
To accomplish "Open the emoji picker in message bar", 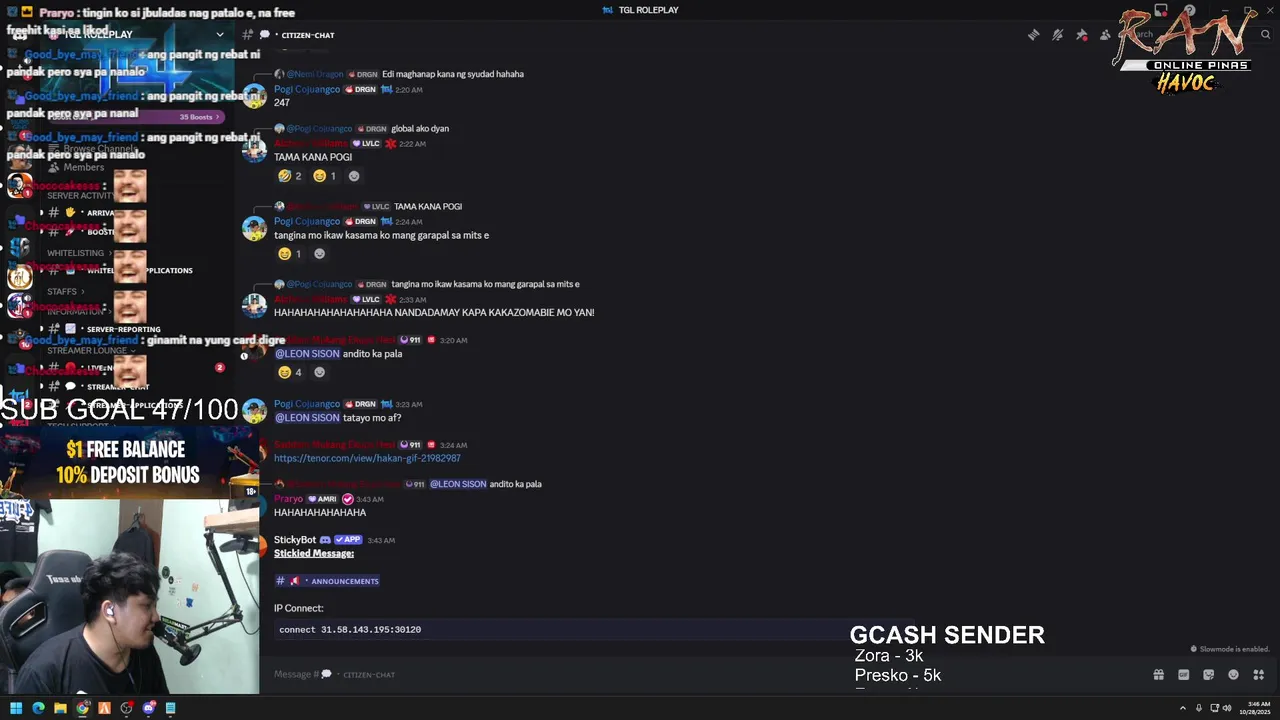I will point(1233,675).
